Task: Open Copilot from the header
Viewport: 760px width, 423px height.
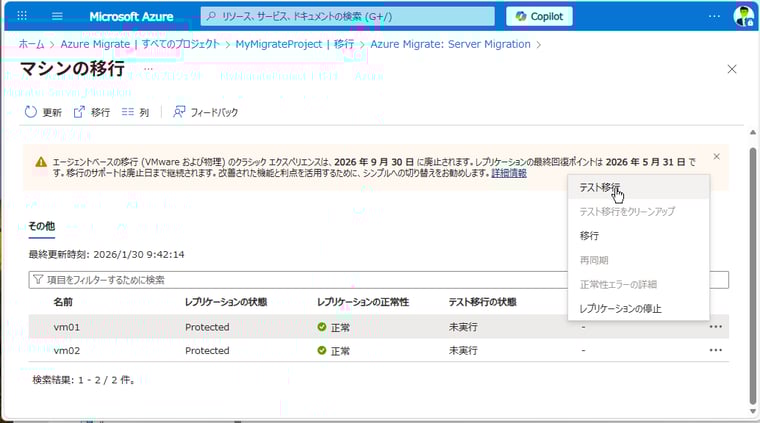Action: pos(539,16)
